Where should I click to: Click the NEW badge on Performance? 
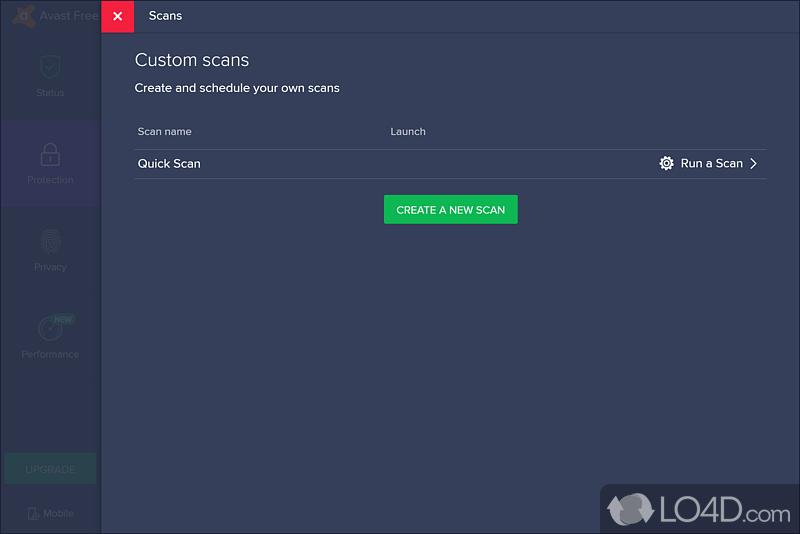pyautogui.click(x=65, y=319)
